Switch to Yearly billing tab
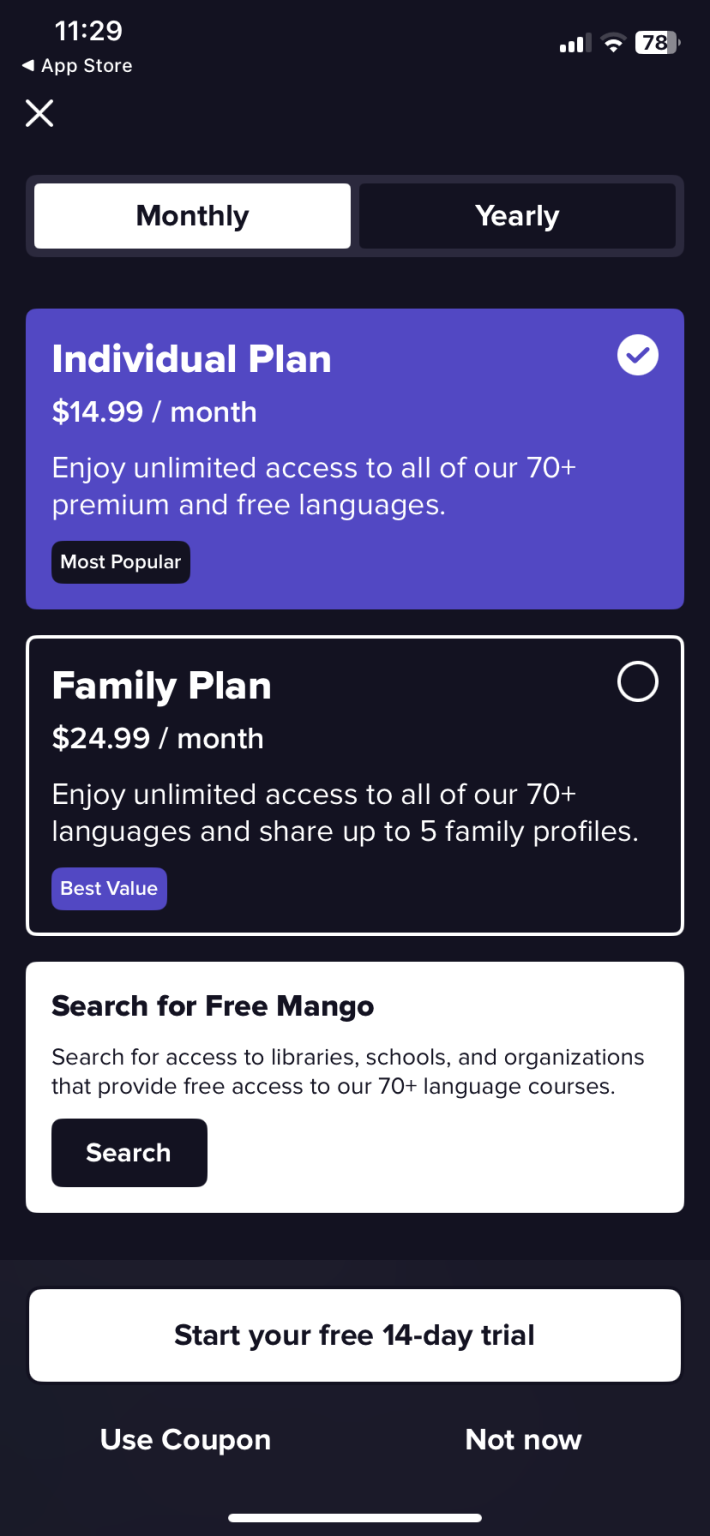The height and width of the screenshot is (1536, 710). (517, 216)
